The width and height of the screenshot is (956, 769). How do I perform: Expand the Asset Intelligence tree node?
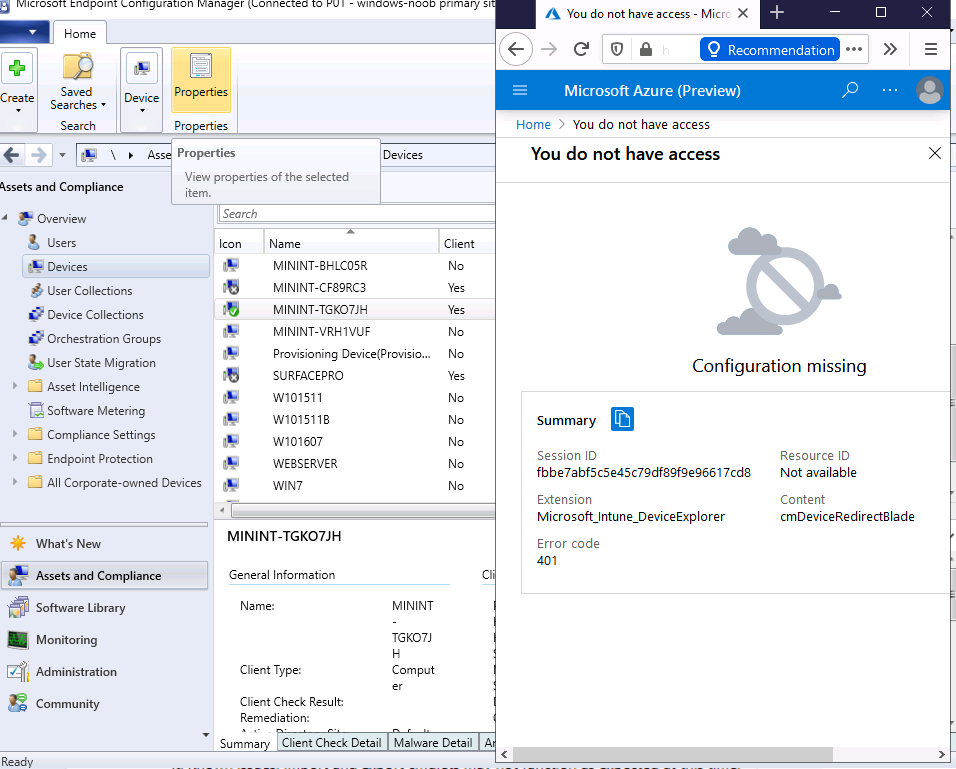(15, 386)
